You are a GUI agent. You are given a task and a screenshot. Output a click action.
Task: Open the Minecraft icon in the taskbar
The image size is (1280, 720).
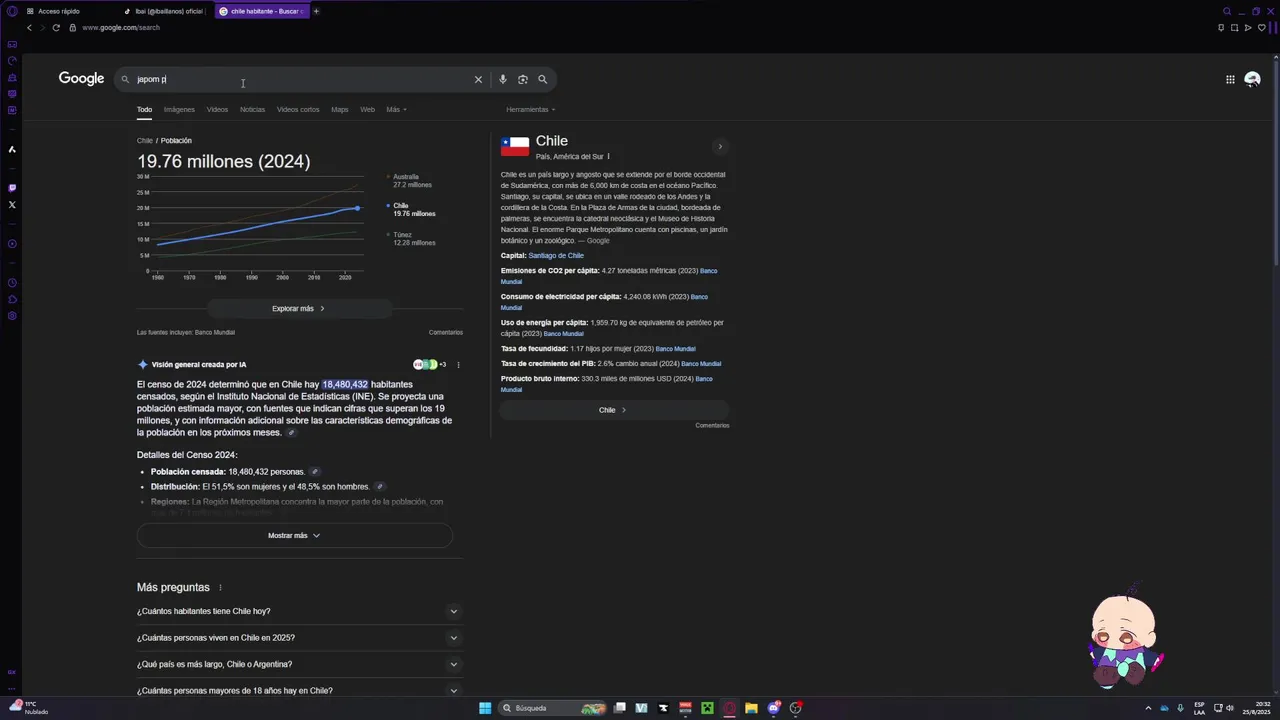(707, 708)
